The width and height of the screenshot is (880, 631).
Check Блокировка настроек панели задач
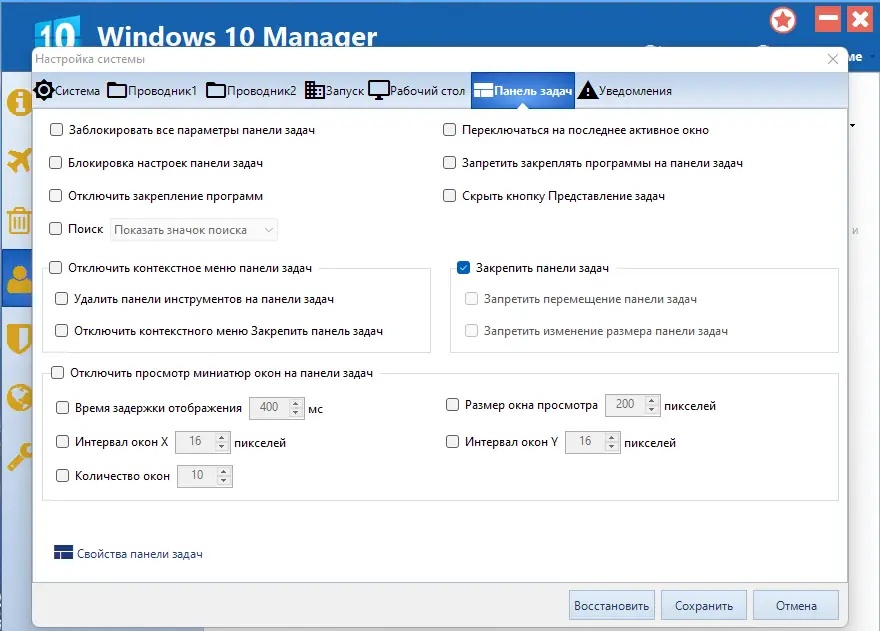56,163
